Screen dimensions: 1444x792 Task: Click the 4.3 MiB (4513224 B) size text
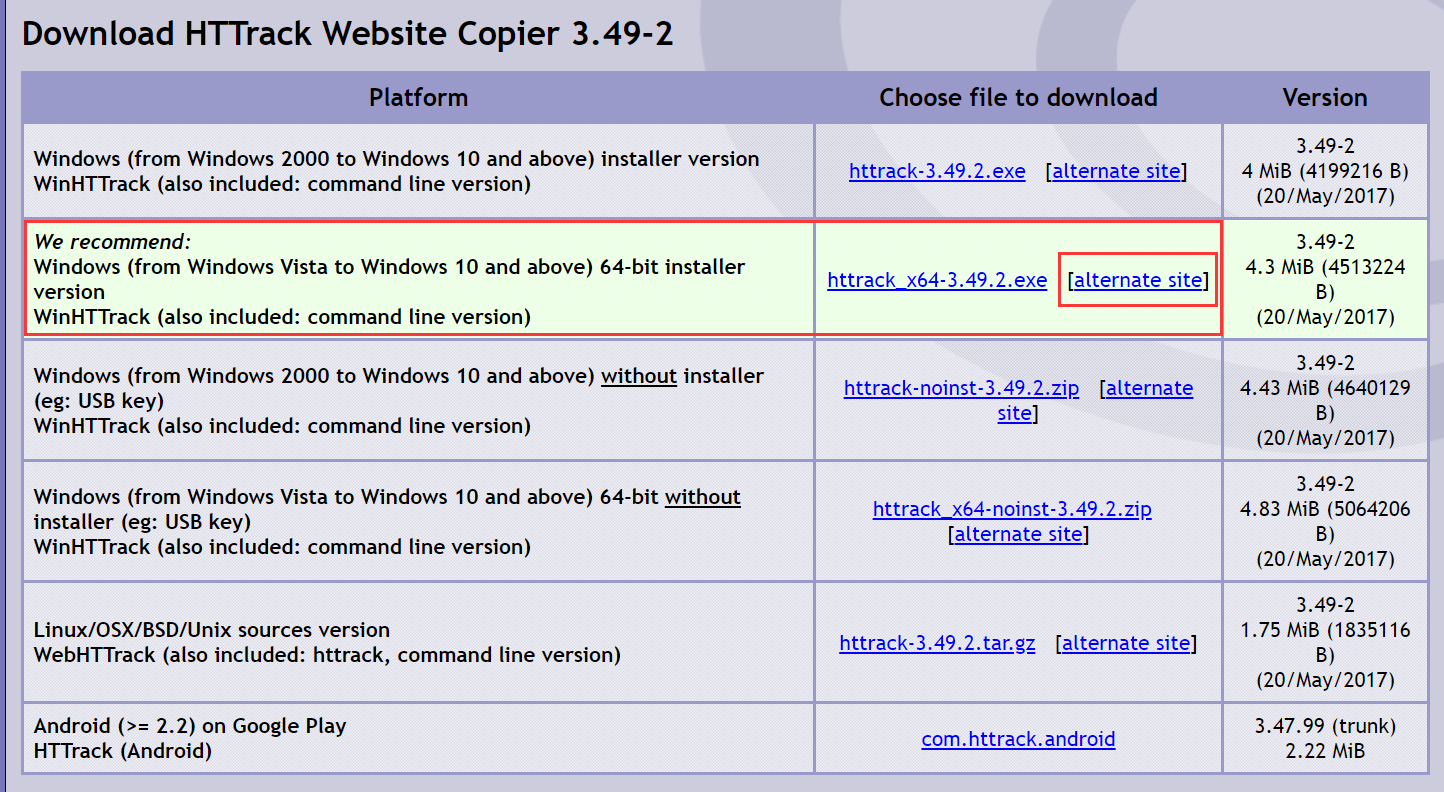(1325, 279)
